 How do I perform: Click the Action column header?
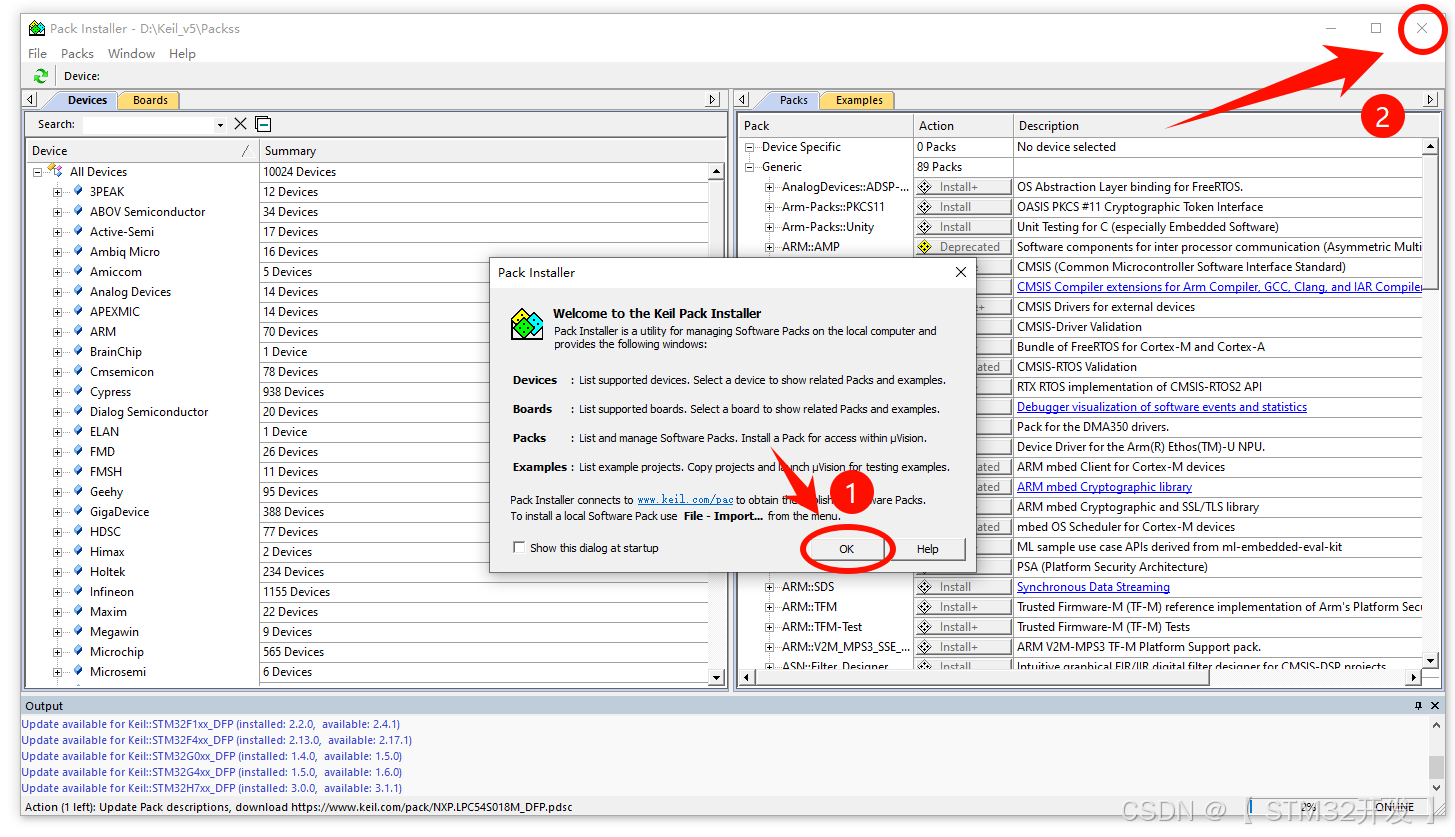point(963,126)
